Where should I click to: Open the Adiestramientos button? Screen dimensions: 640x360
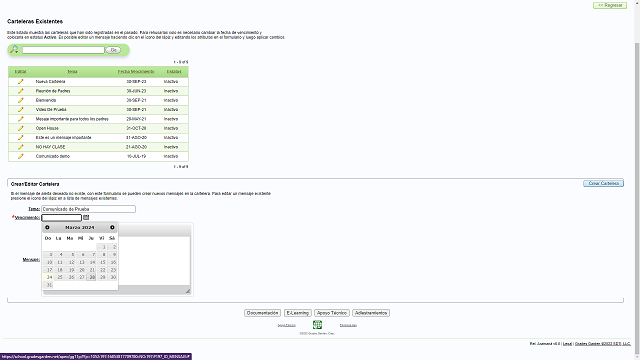pyautogui.click(x=371, y=313)
